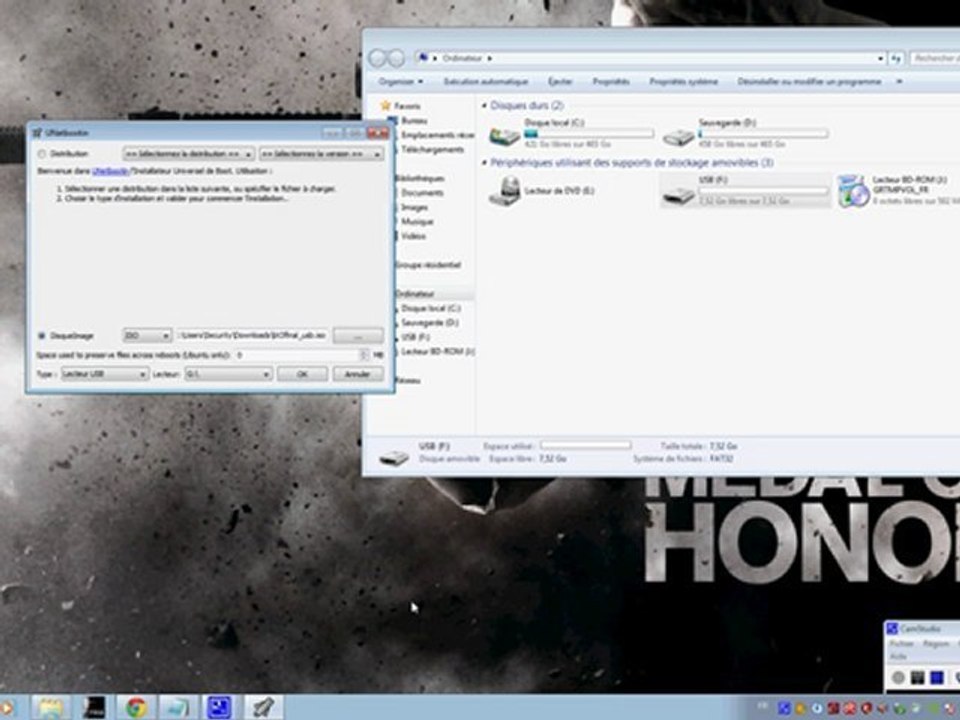
Task: Collapse the Disques durs group header
Action: click(x=484, y=106)
